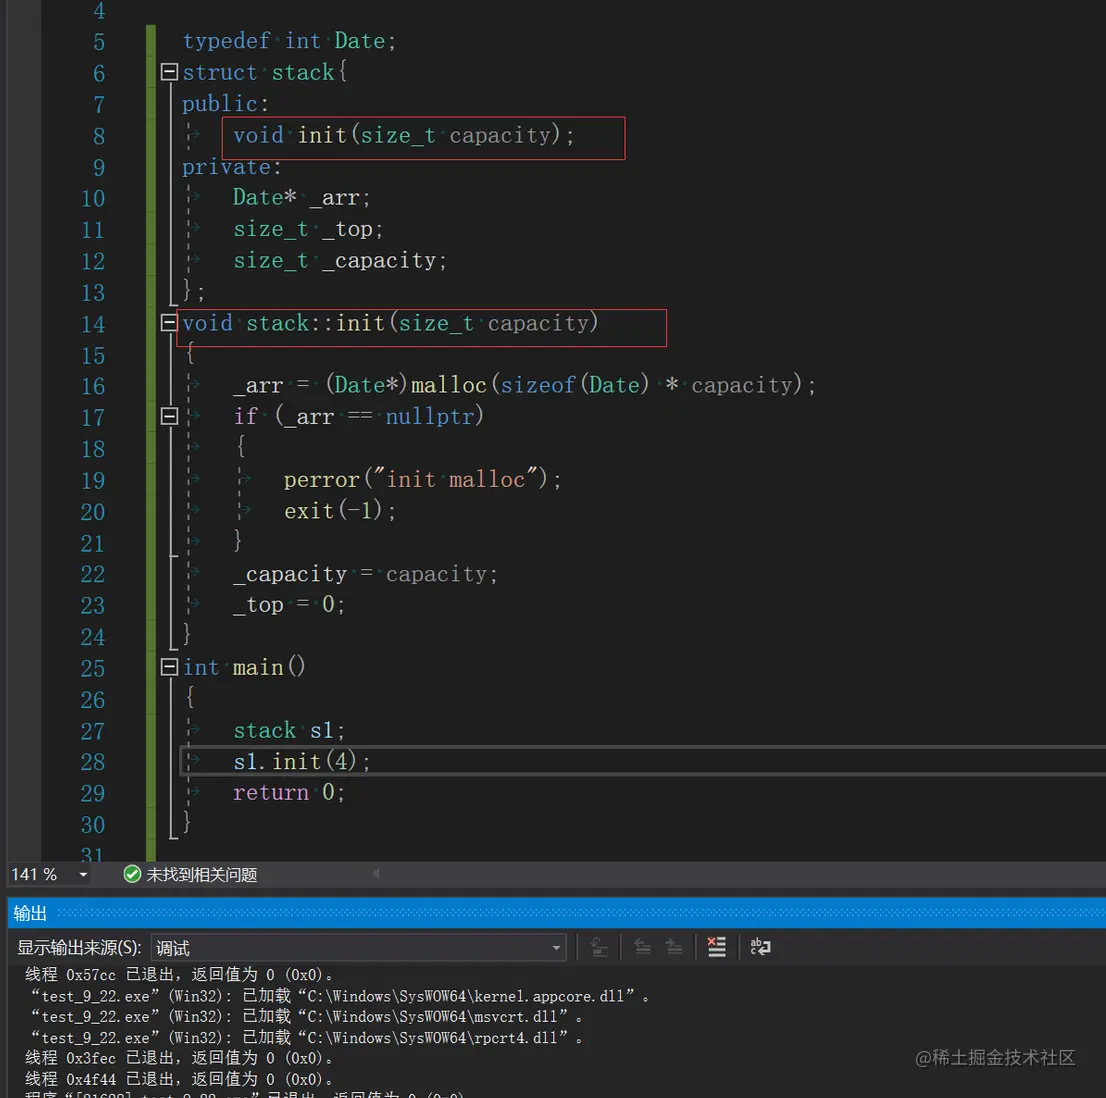
Task: Click line number 8 in the gutter
Action: point(99,136)
